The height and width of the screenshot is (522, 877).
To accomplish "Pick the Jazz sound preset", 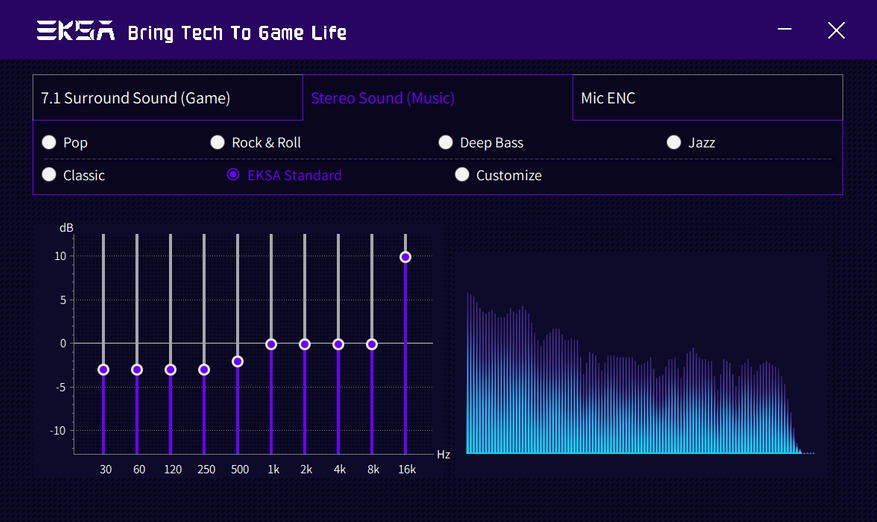I will tap(674, 143).
